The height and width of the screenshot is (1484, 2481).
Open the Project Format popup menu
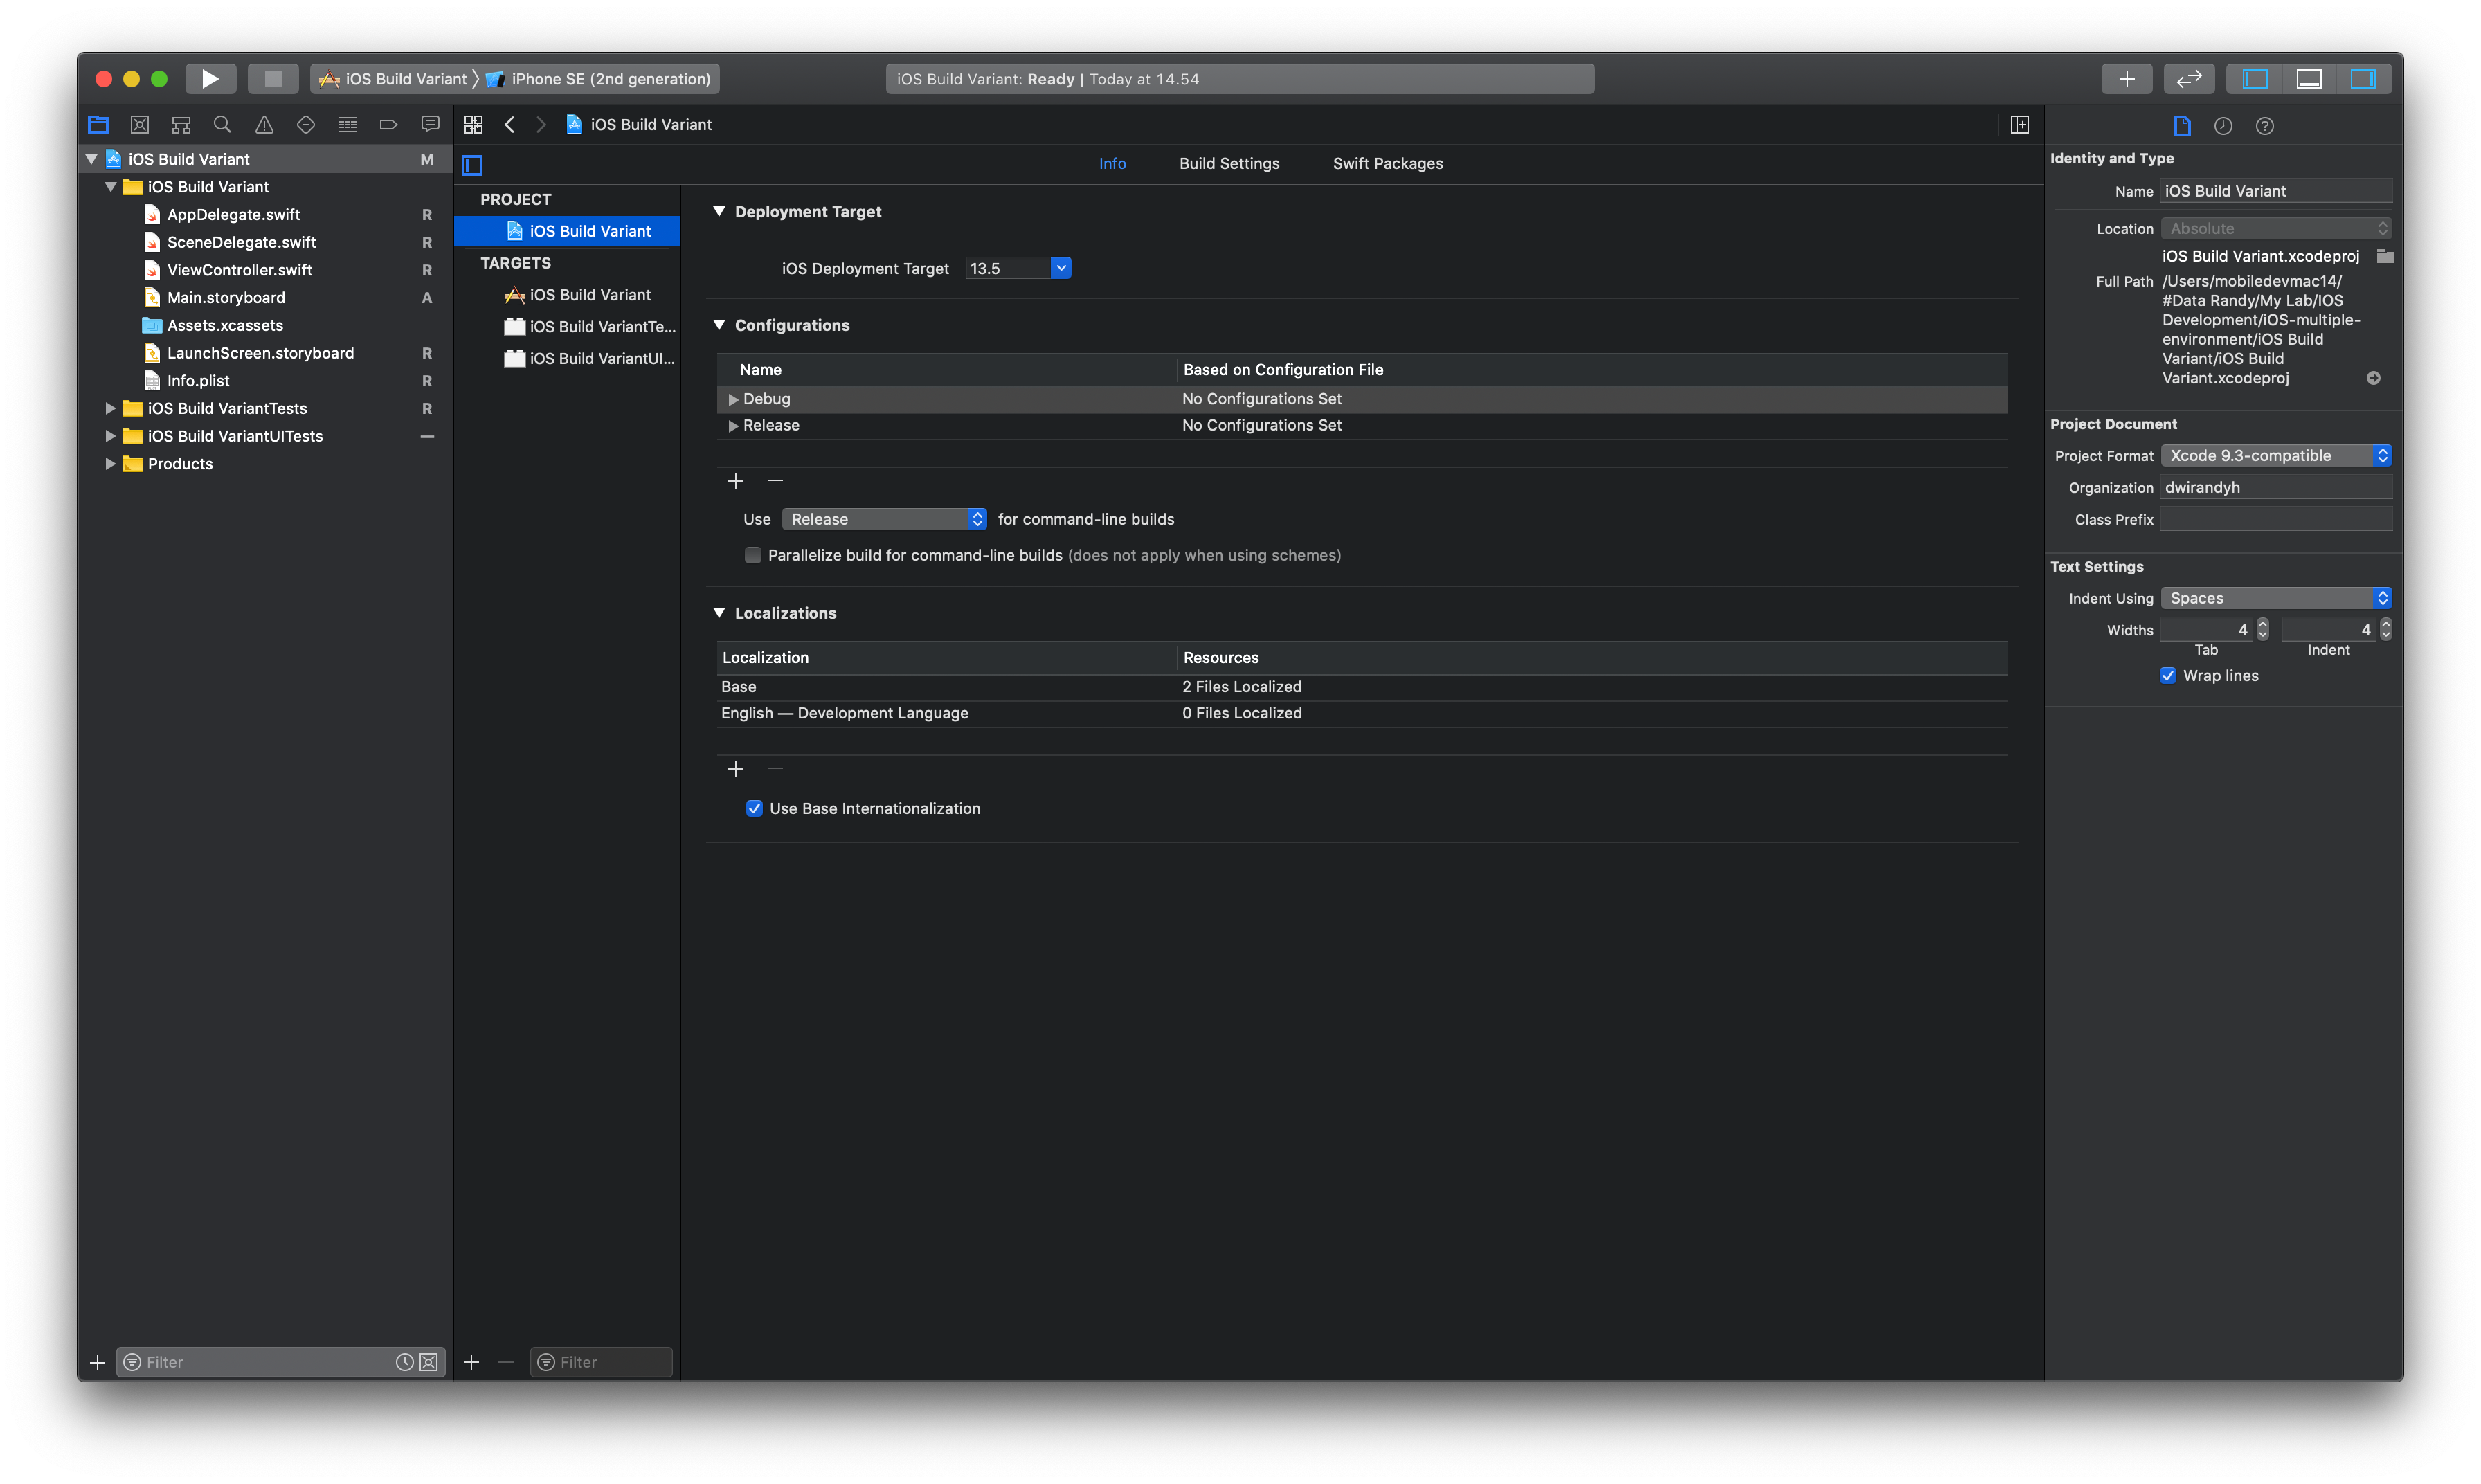pos(2275,456)
